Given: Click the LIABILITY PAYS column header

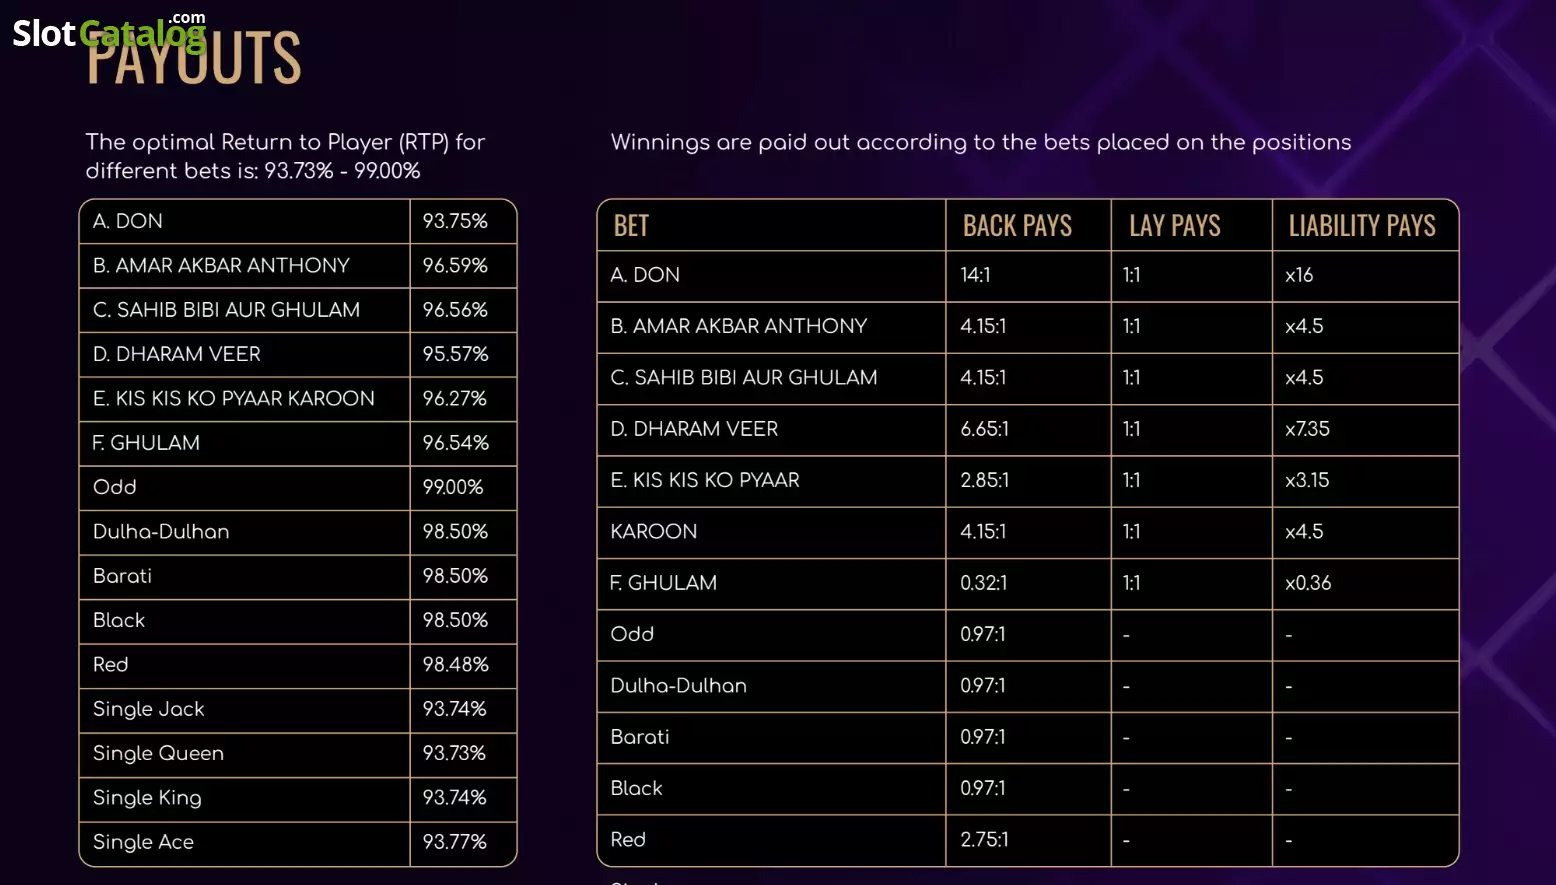Looking at the screenshot, I should click(x=1362, y=226).
